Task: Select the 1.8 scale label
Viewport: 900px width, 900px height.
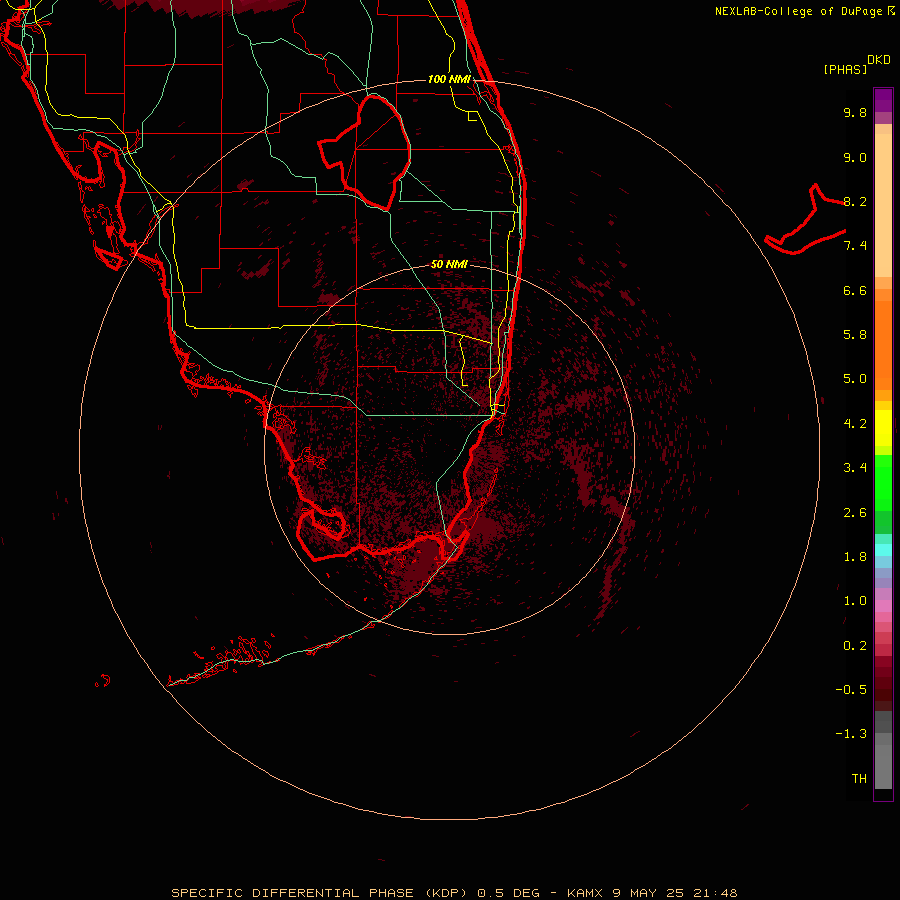Action: (855, 557)
